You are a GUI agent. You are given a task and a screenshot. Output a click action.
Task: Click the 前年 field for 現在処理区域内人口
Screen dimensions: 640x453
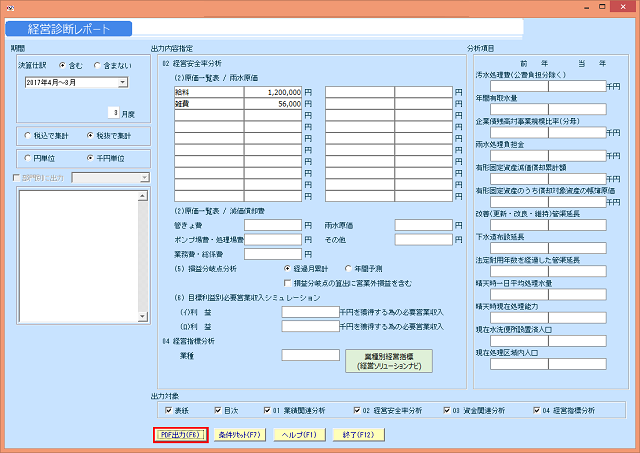click(x=519, y=364)
